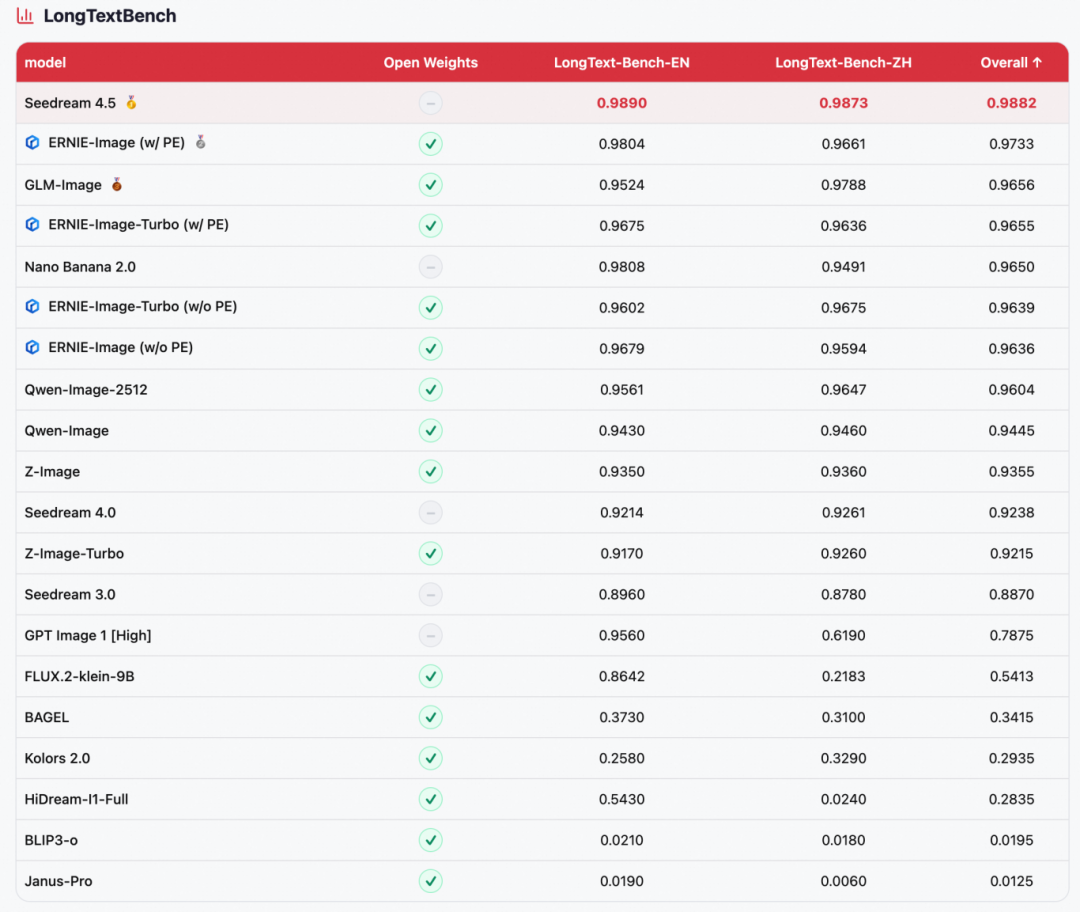This screenshot has width=1080, height=912.
Task: Click the HiDream-I1-Full ZH score 0.0240
Action: pos(843,799)
